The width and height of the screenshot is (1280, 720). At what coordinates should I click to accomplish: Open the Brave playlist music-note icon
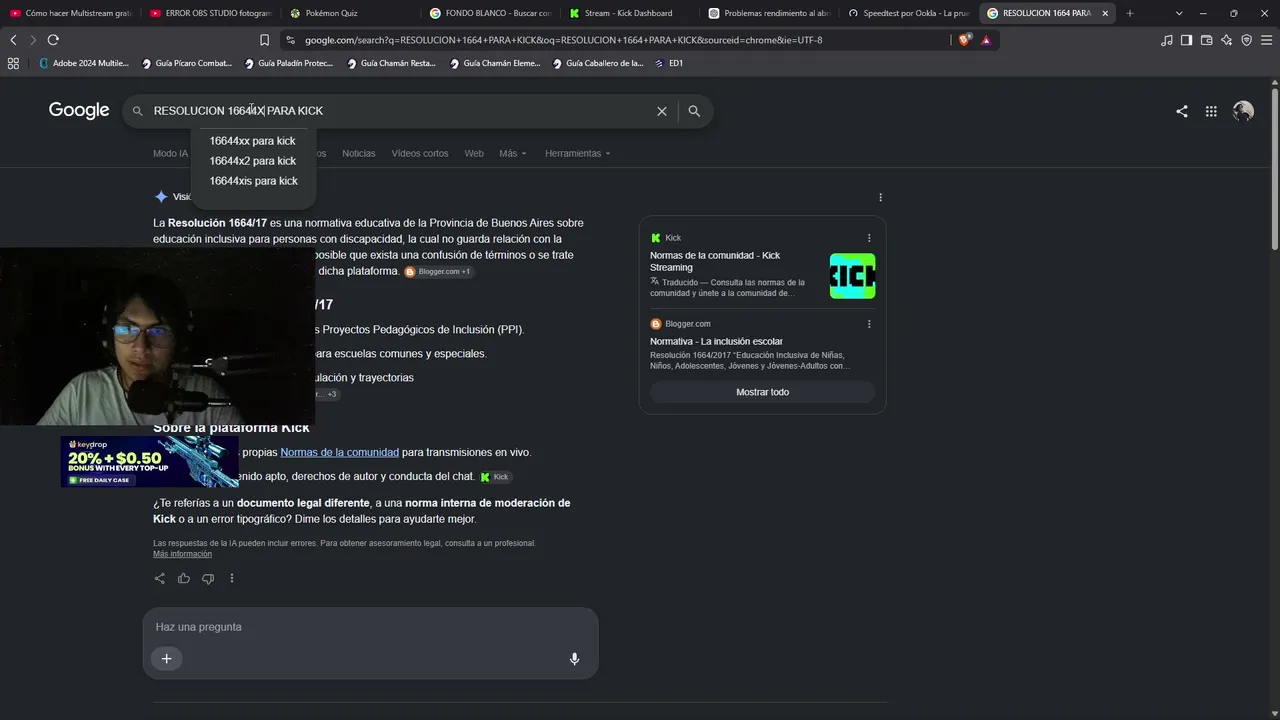[1166, 40]
